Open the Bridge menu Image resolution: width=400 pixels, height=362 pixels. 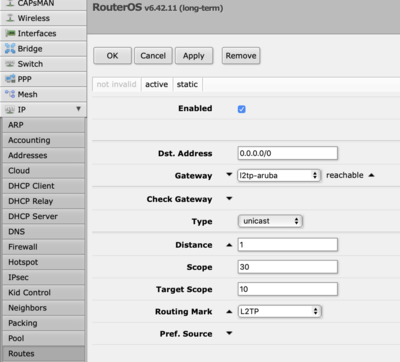click(x=43, y=49)
